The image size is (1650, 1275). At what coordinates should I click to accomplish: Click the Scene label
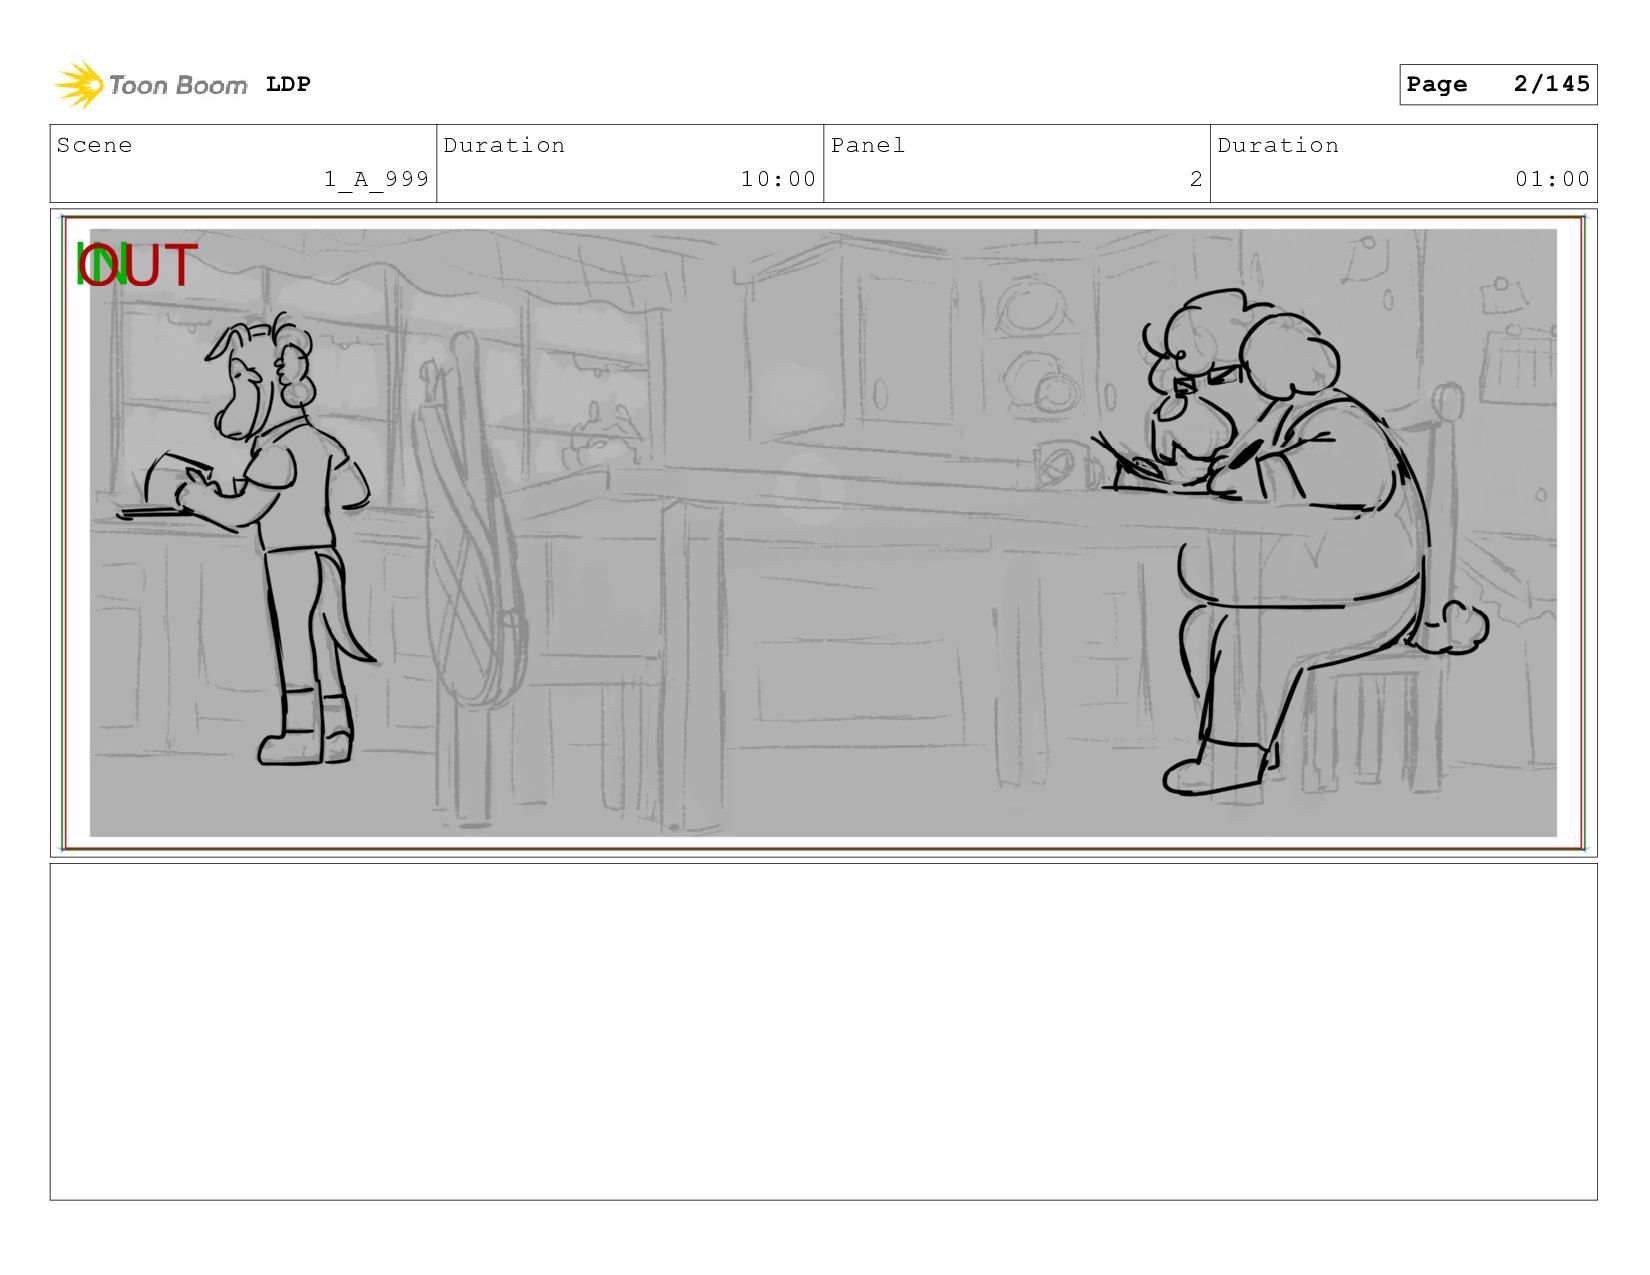point(94,145)
